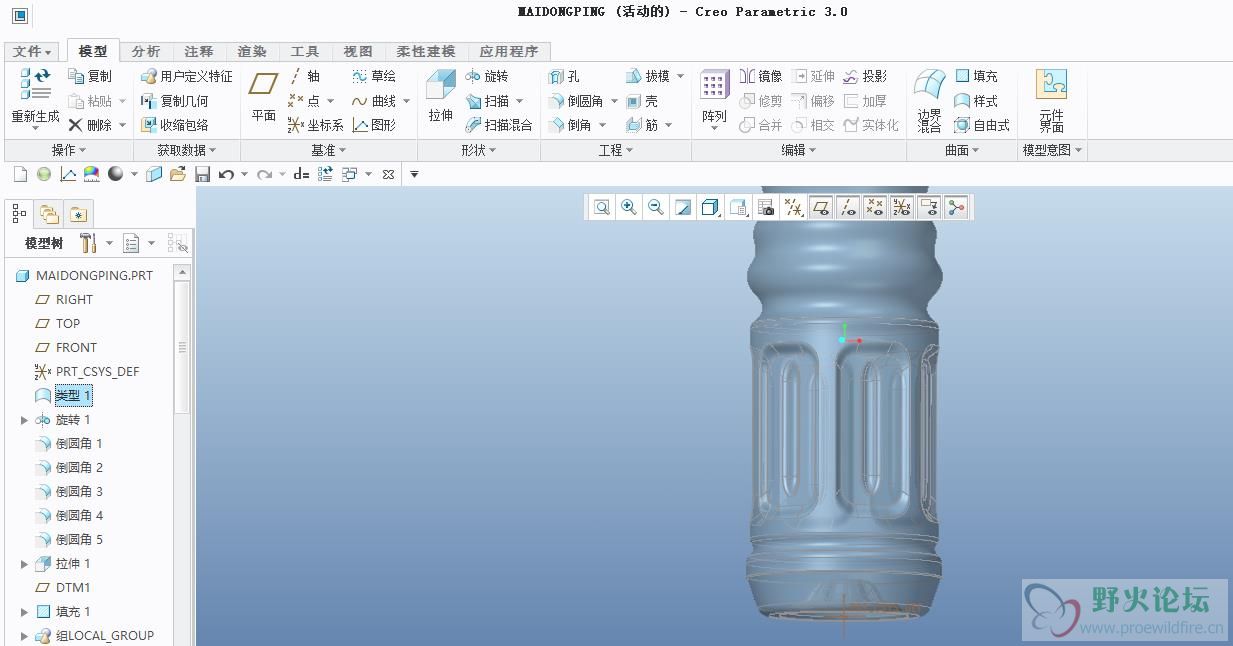Open the 模型意图 group dropdown

click(x=1052, y=150)
